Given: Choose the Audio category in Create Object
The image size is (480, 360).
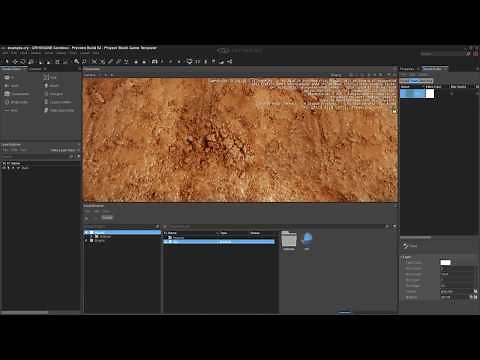Looking at the screenshot, I should (12, 86).
